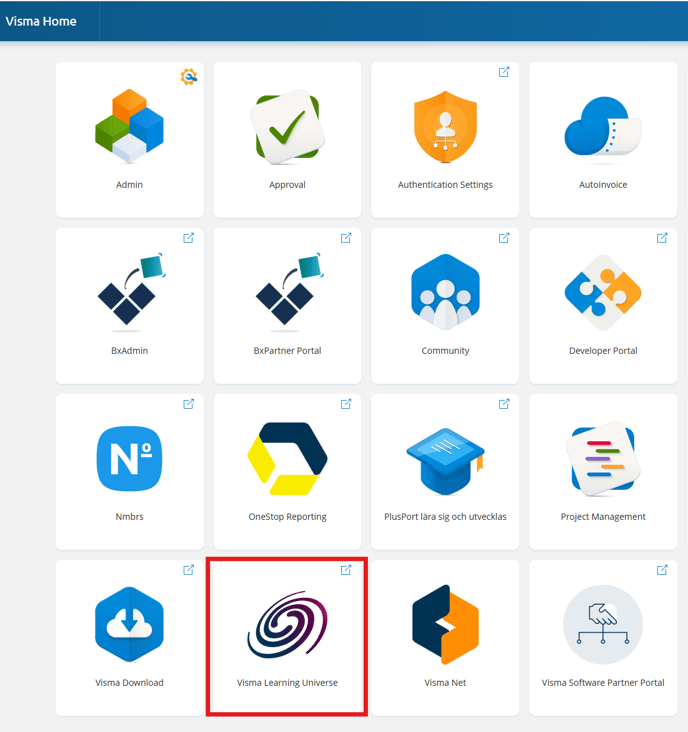The height and width of the screenshot is (732, 688).
Task: Open the Admin app cubes icon
Action: tap(129, 126)
